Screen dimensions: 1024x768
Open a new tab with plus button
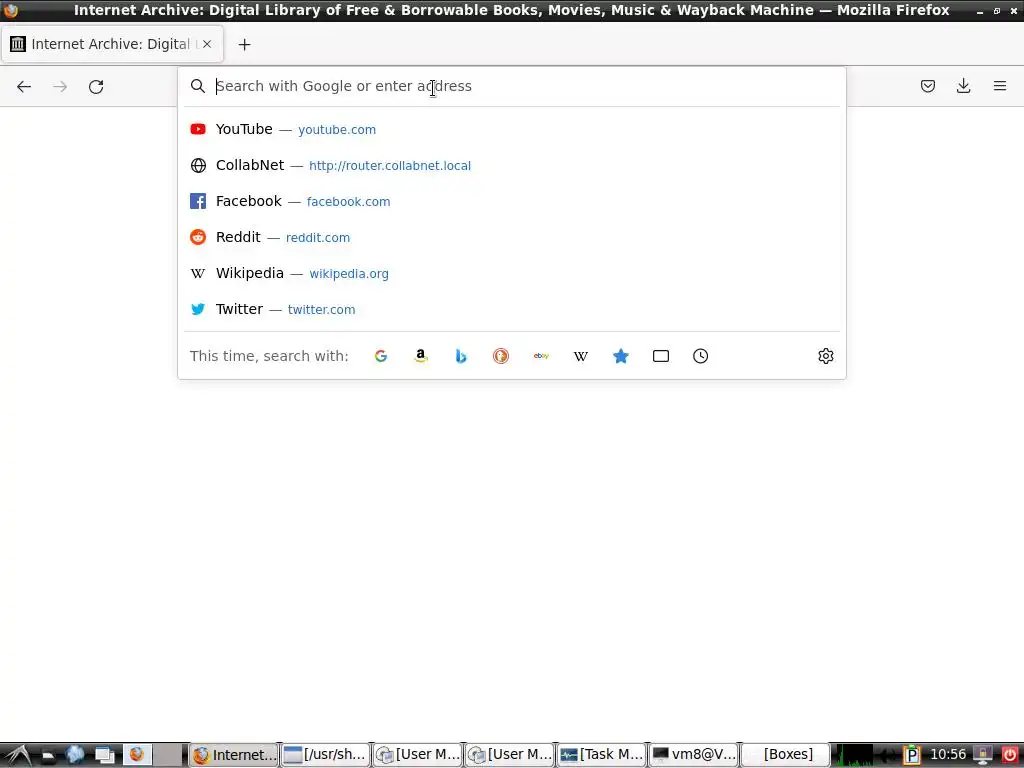tap(244, 44)
